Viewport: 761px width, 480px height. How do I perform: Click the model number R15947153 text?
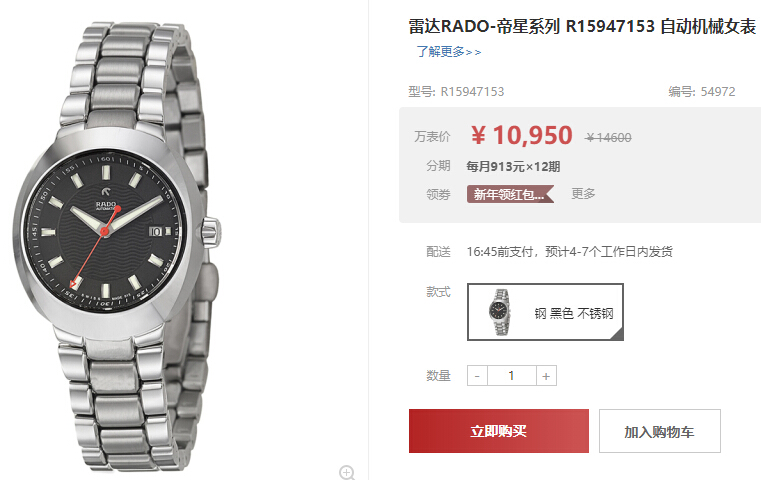click(x=472, y=92)
